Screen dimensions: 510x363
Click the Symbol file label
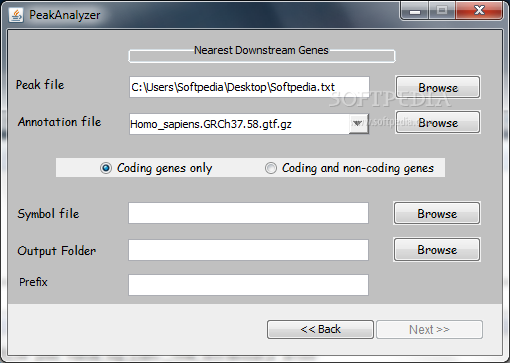coord(48,214)
